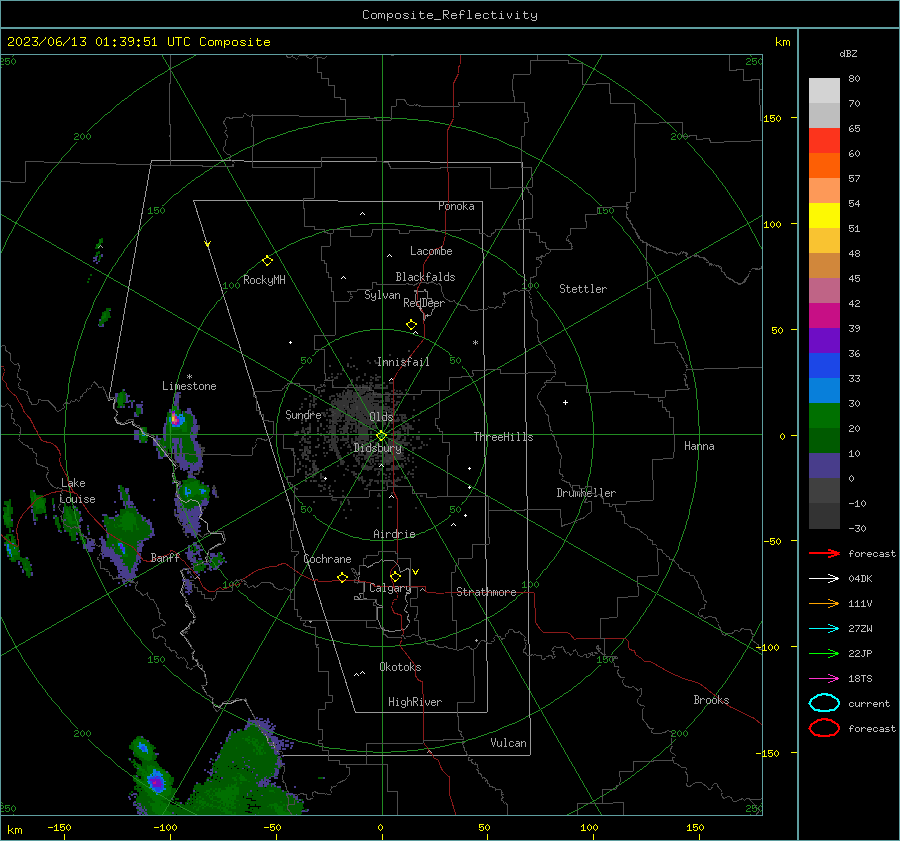Click the Innisfail town label
This screenshot has width=900, height=841.
(403, 362)
